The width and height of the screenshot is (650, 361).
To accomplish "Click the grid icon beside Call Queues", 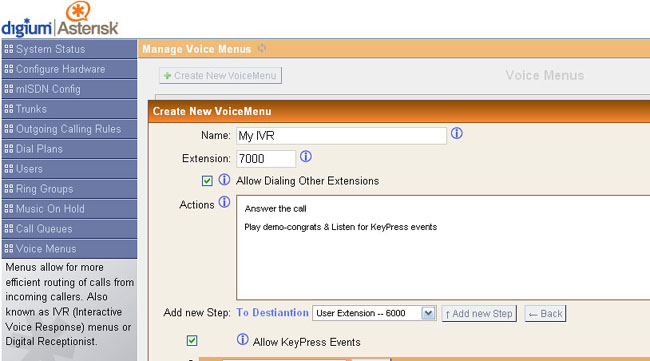I will tap(9, 229).
